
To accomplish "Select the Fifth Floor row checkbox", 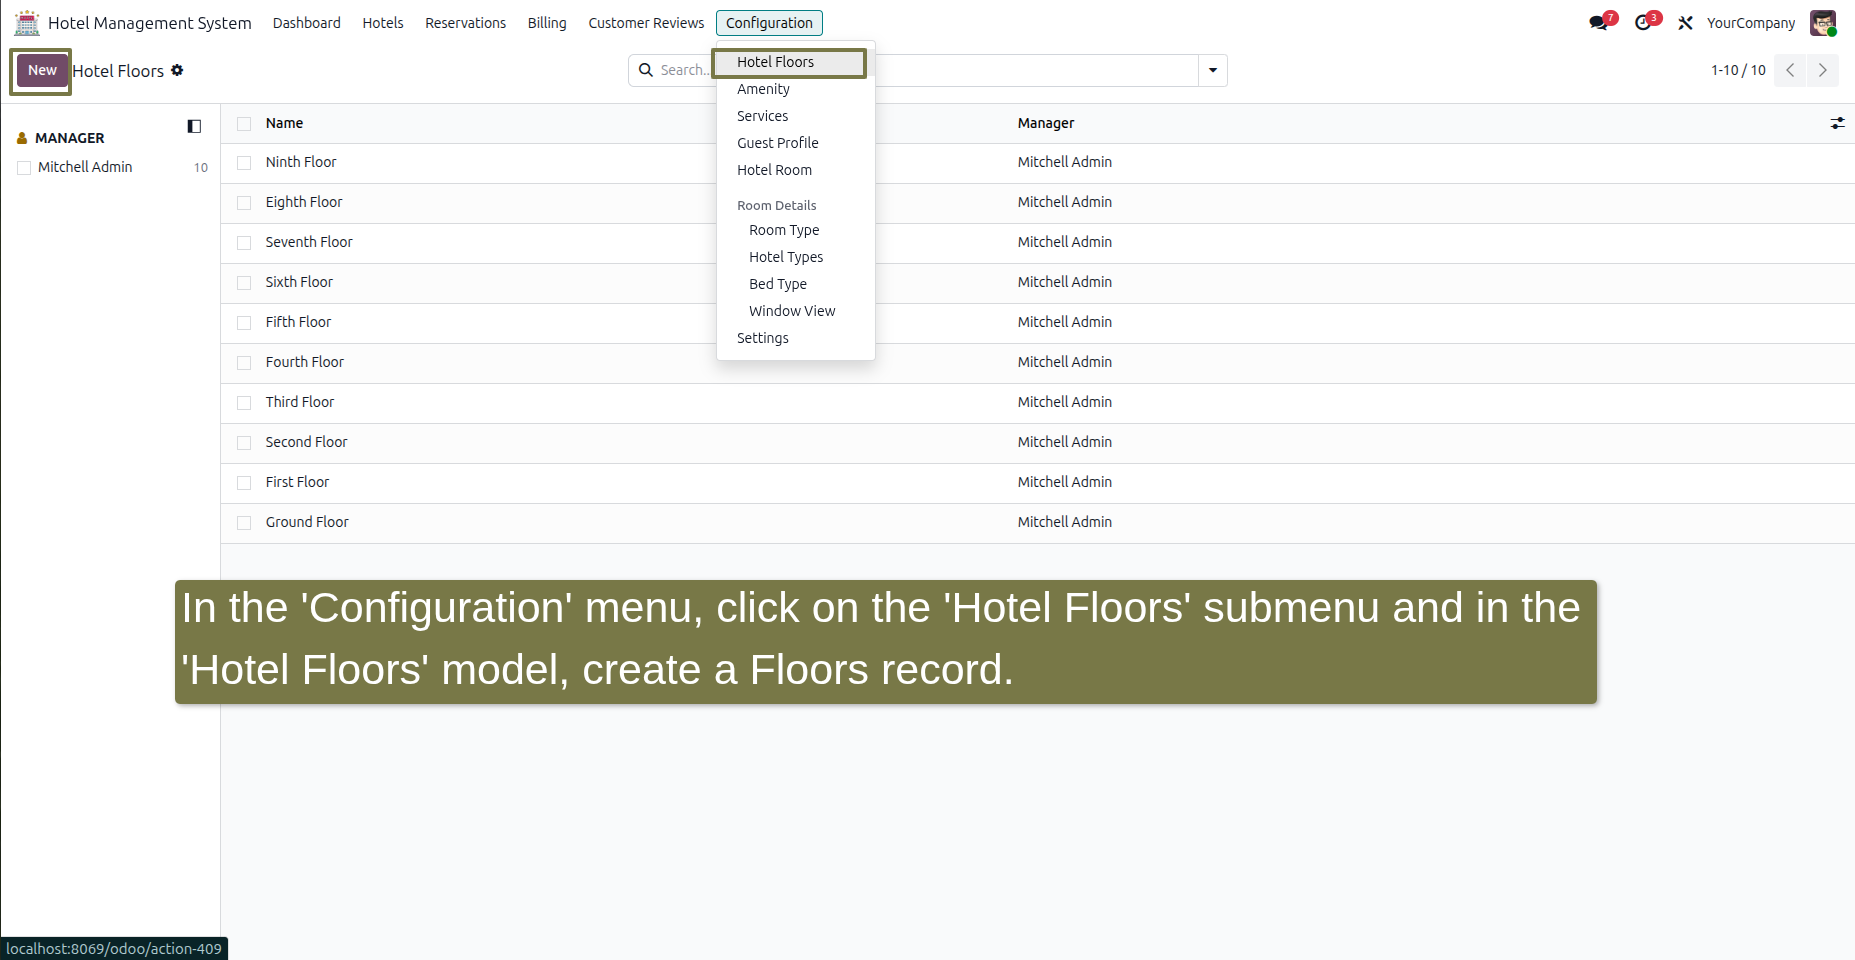I will (244, 323).
